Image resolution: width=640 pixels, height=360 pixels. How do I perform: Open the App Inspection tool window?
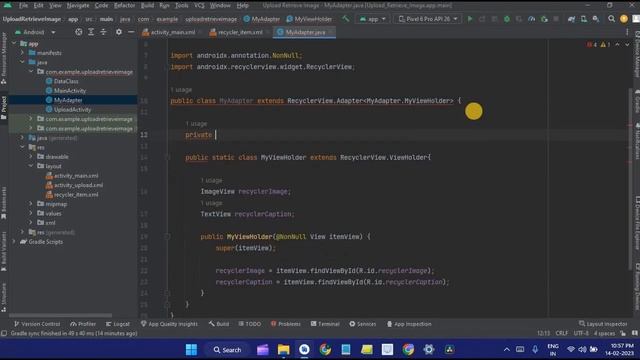click(409, 324)
